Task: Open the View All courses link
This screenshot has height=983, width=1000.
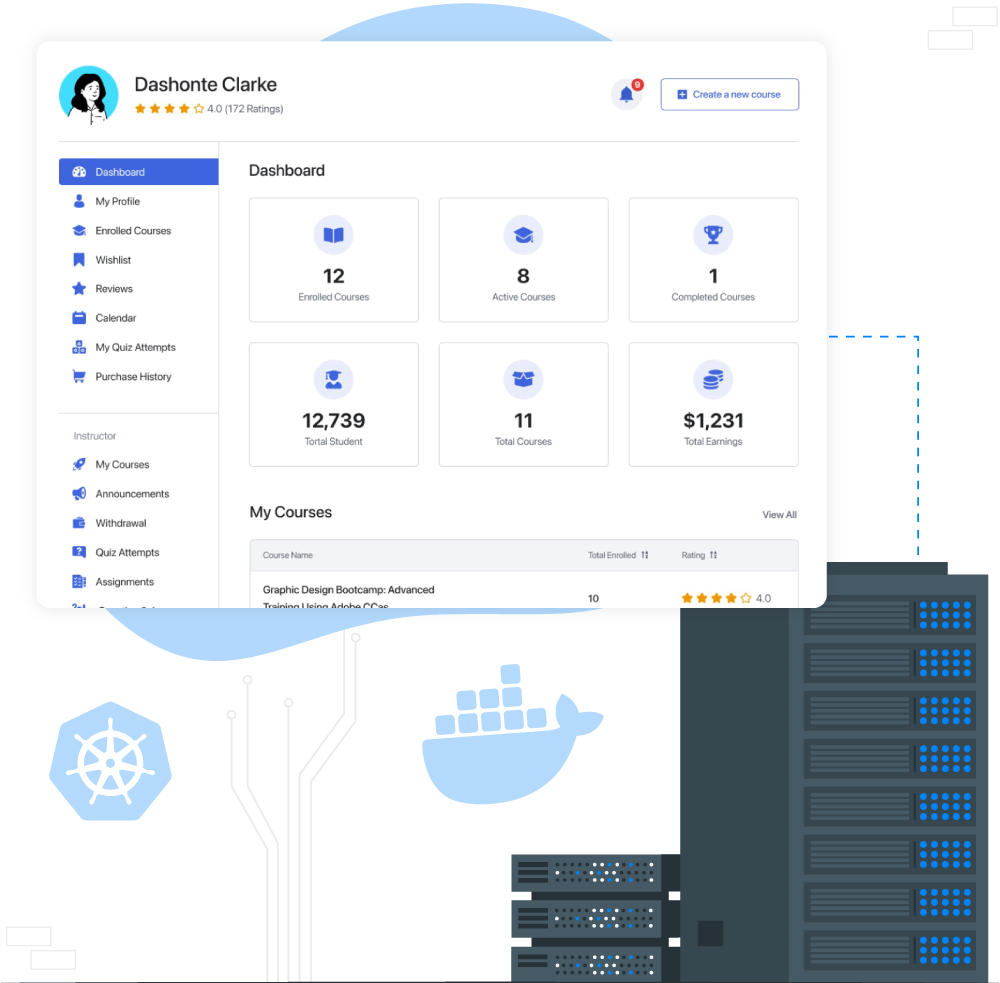Action: pyautogui.click(x=779, y=514)
